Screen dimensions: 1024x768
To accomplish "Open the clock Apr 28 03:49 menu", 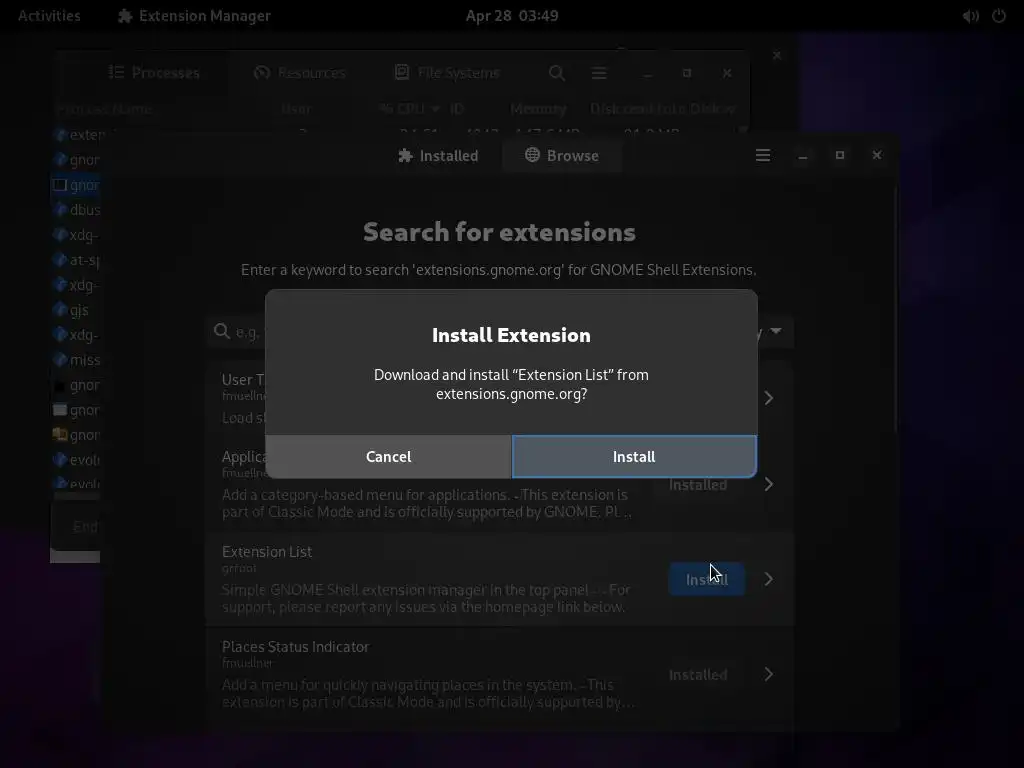I will [x=512, y=16].
